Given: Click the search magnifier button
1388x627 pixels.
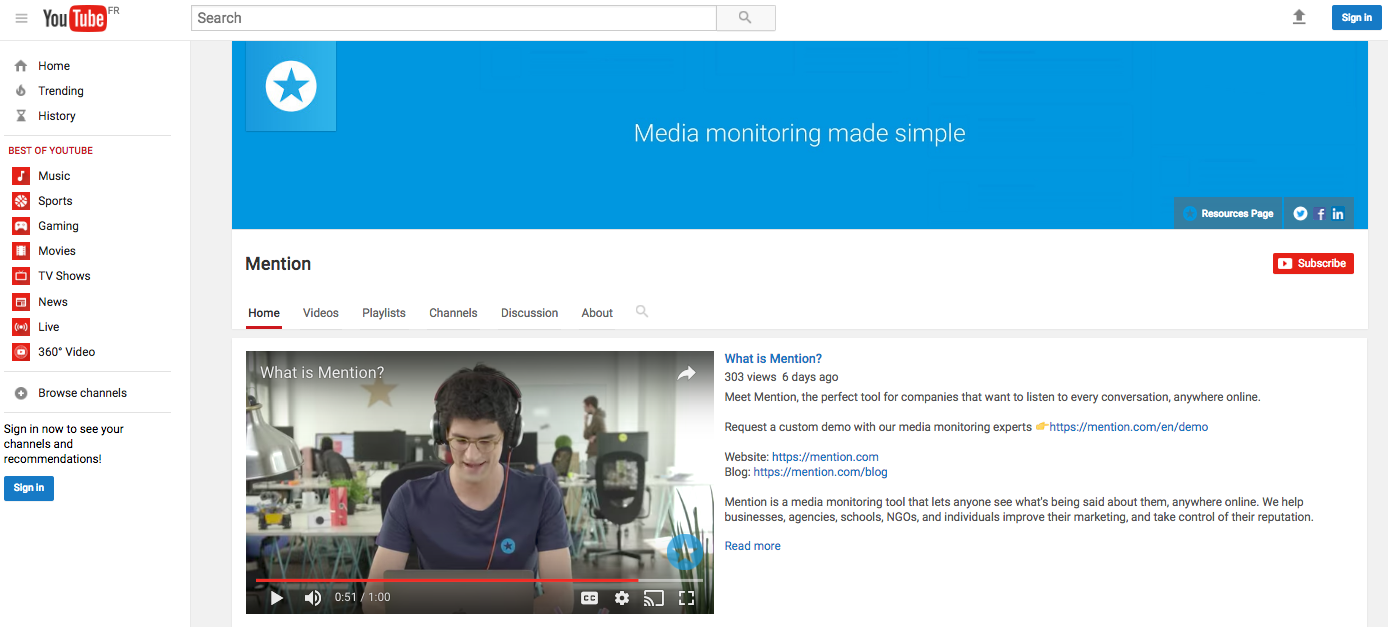Looking at the screenshot, I should tap(745, 18).
